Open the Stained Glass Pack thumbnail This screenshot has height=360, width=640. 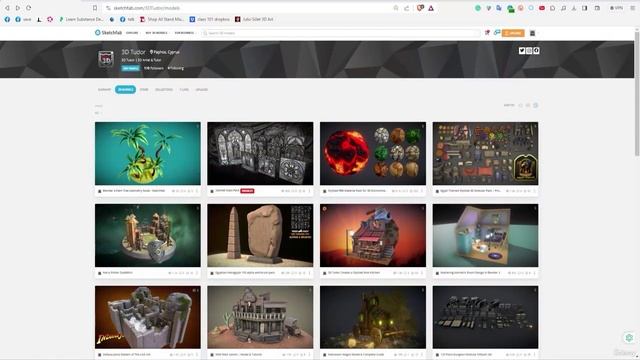click(260, 153)
